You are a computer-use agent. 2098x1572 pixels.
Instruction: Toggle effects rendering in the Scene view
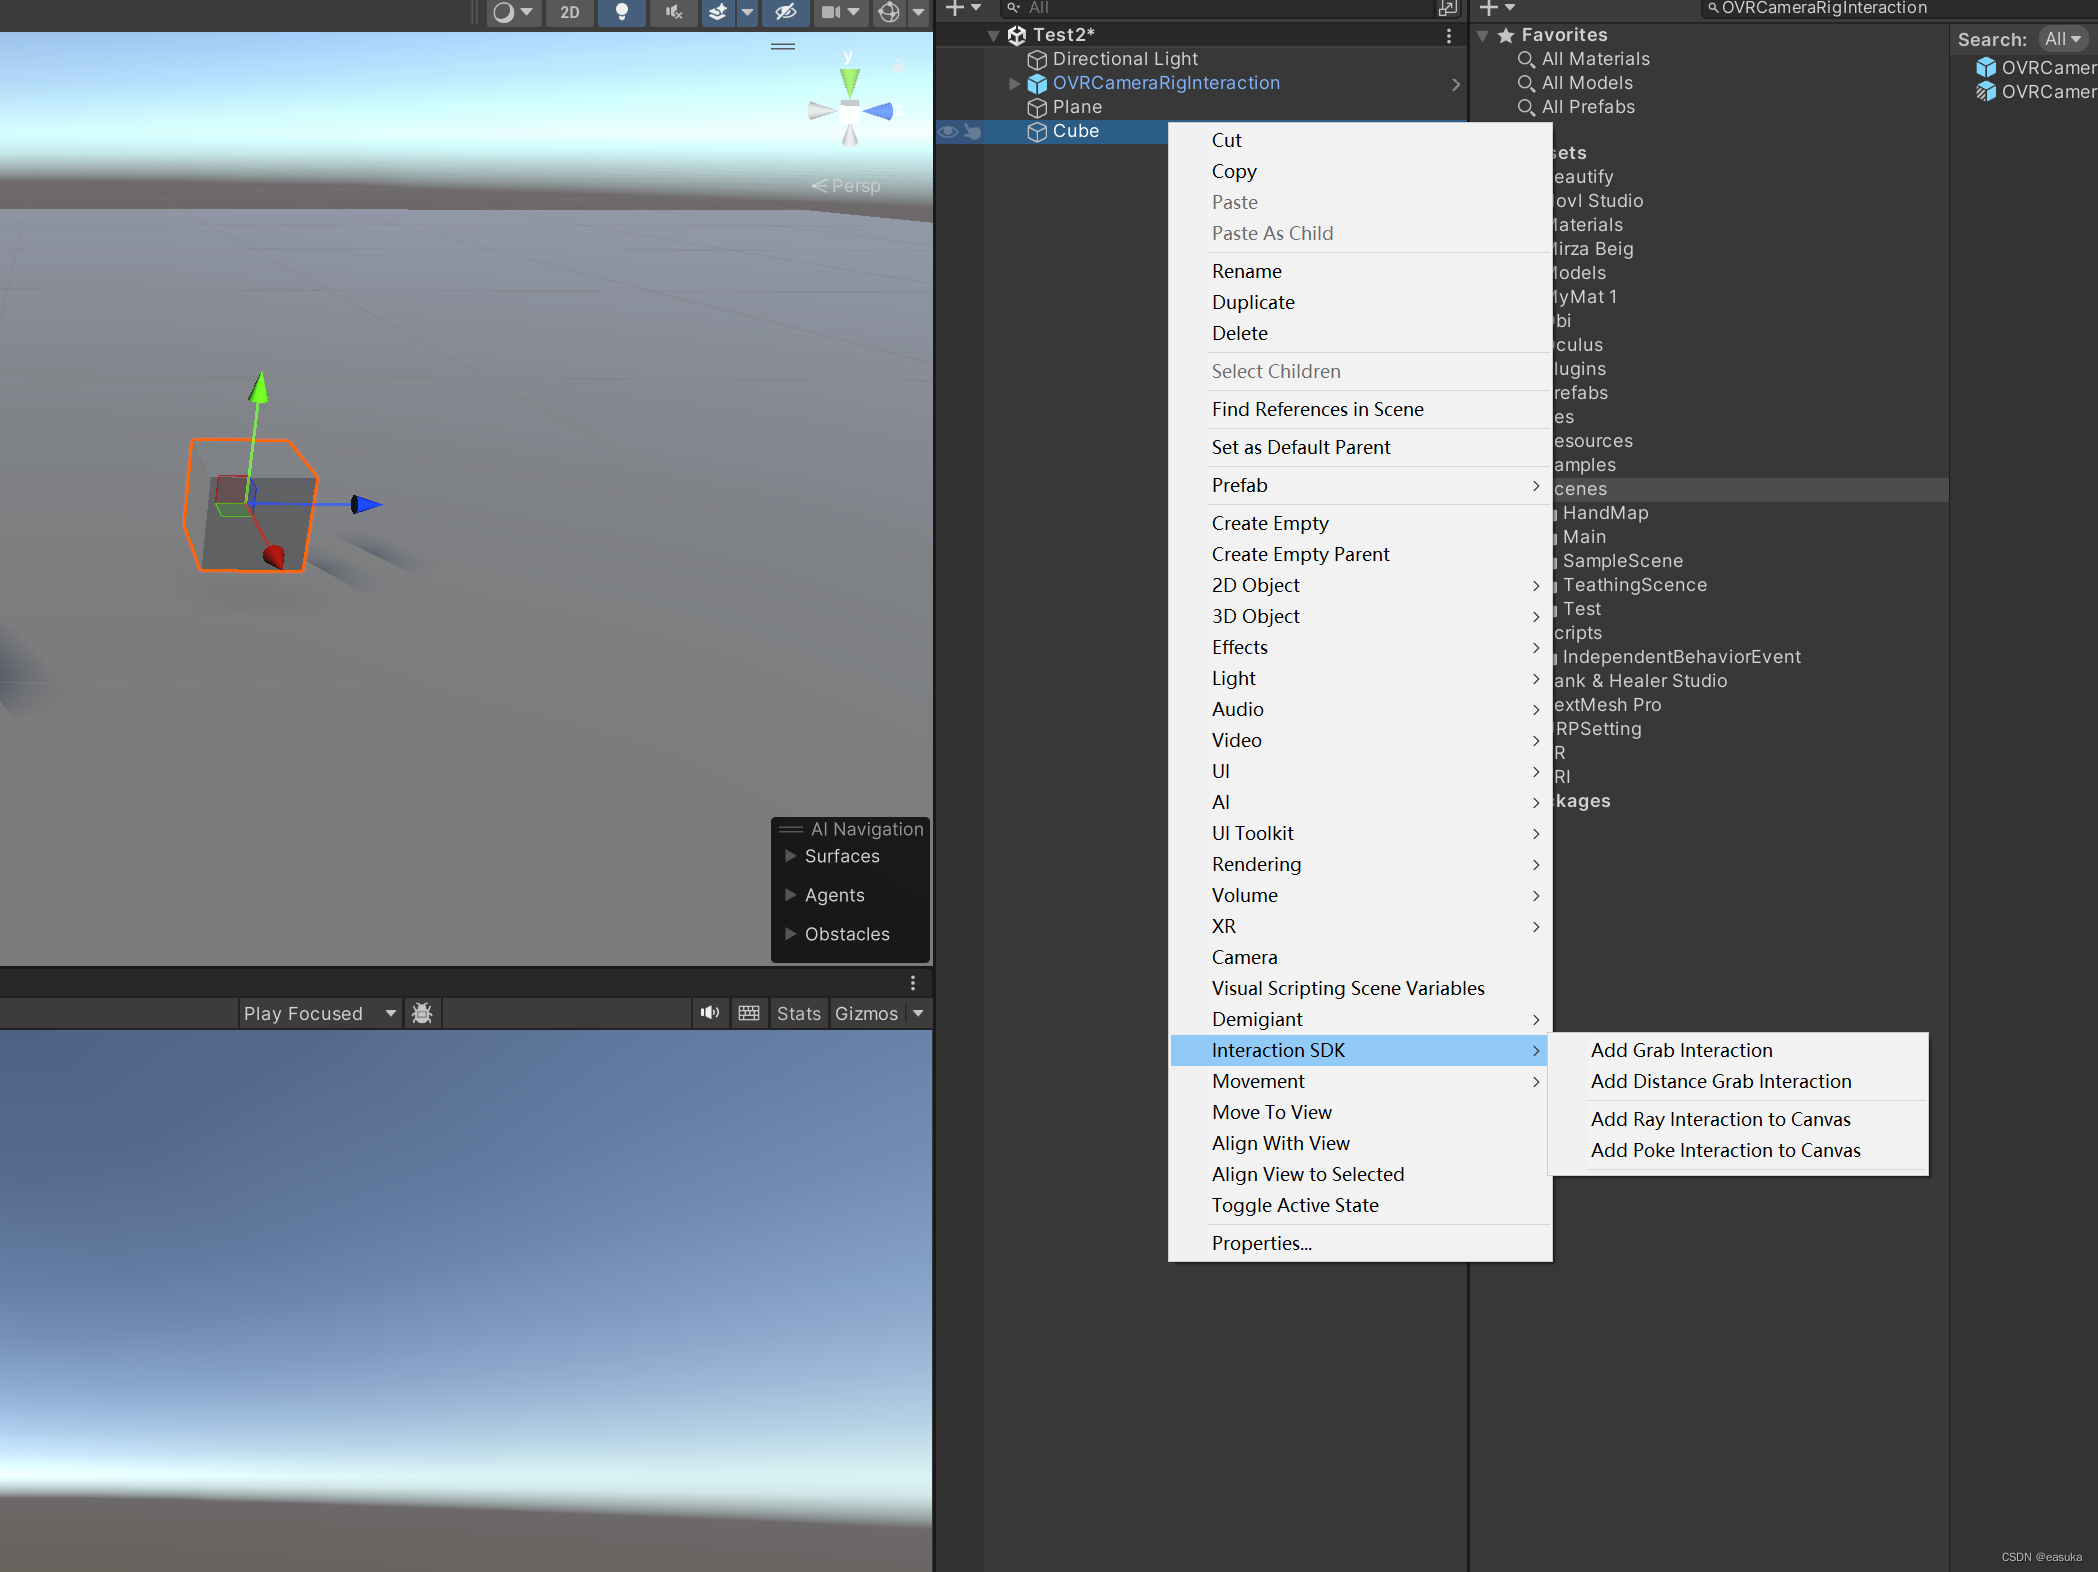pyautogui.click(x=717, y=13)
